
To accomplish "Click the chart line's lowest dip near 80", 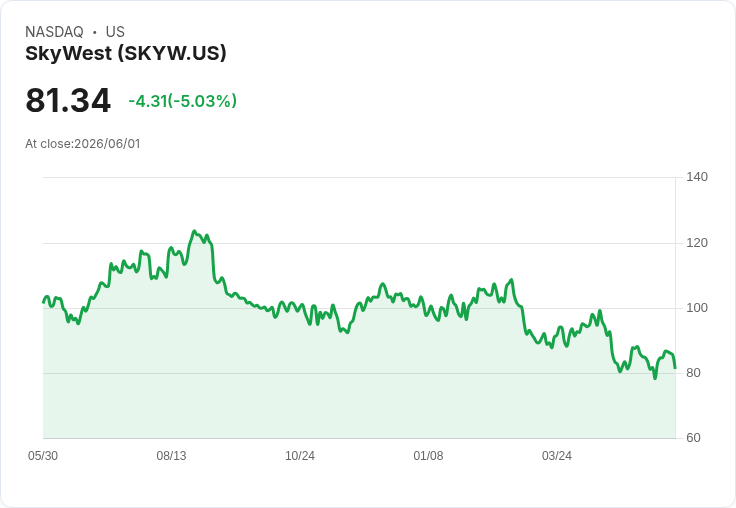I will pyautogui.click(x=655, y=378).
